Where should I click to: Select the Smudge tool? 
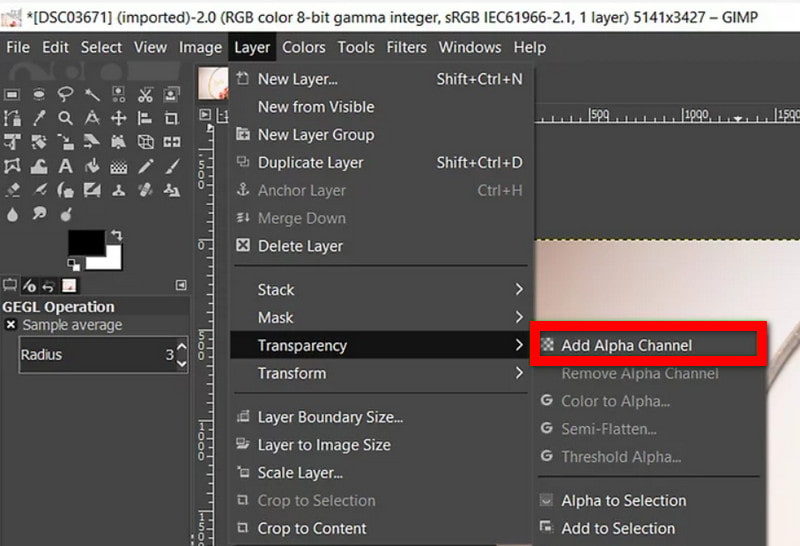click(39, 214)
